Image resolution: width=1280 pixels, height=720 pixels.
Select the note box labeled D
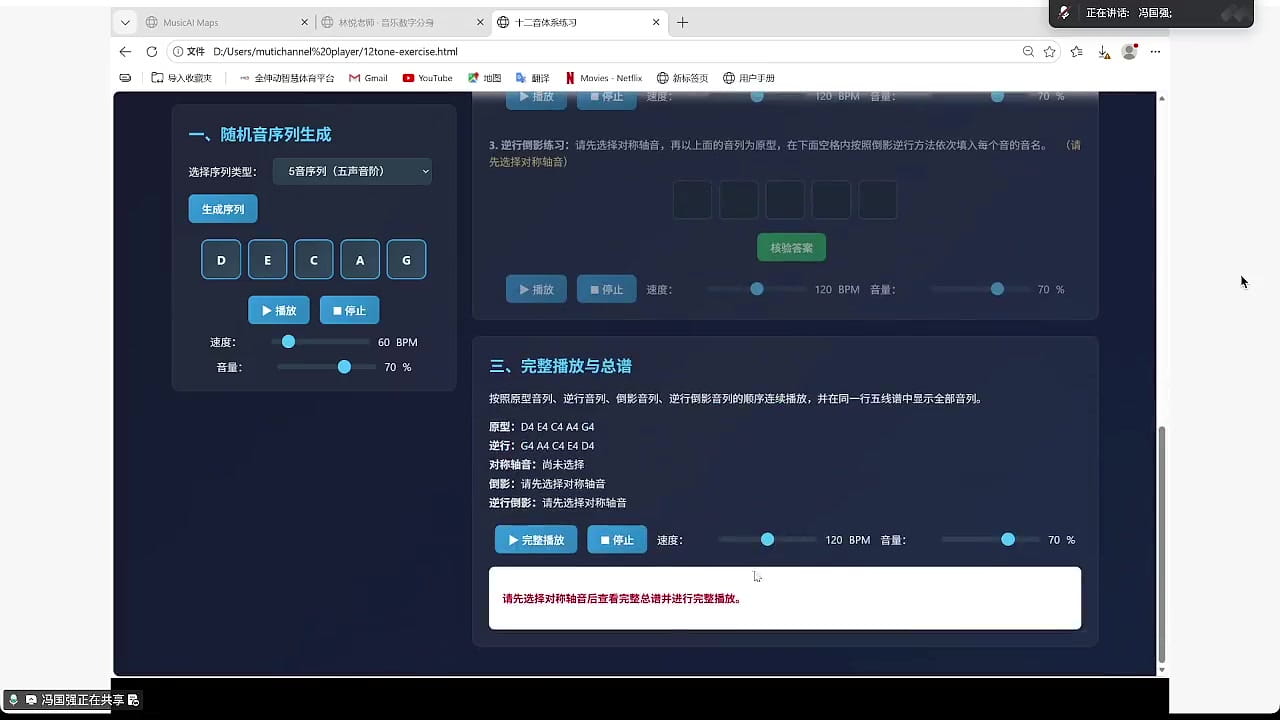click(221, 260)
